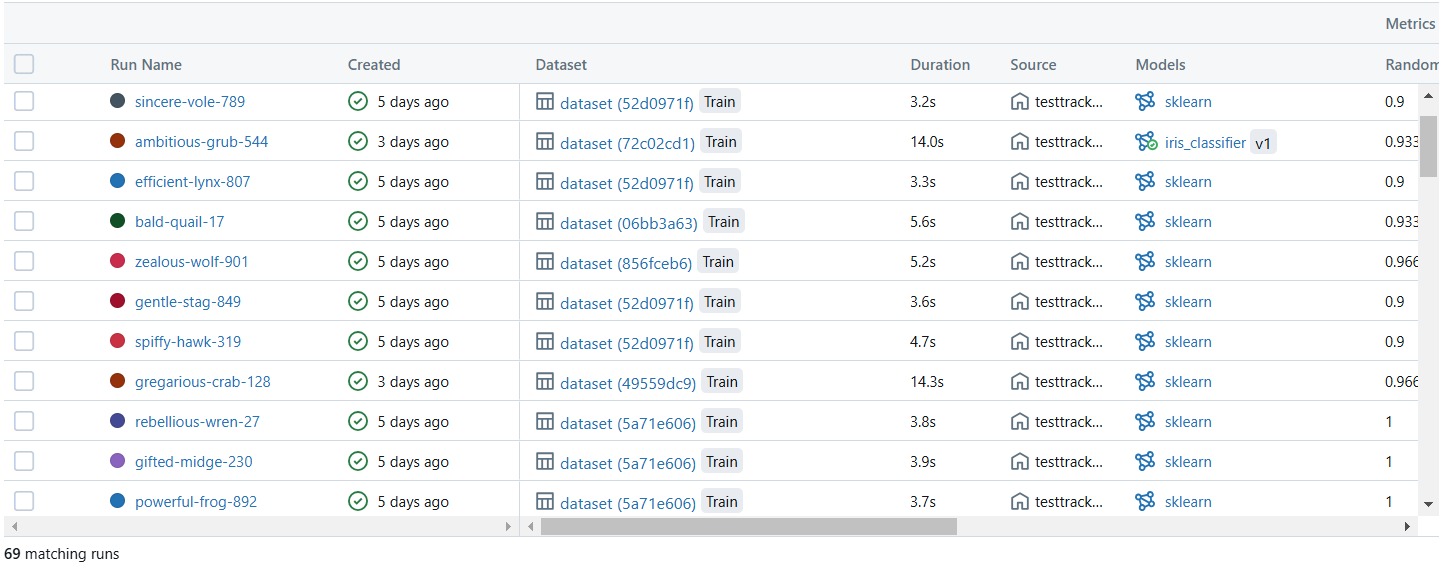1456x569 pixels.
Task: Click the scroll-down arrow of the vertical scrollbar
Action: [1428, 503]
